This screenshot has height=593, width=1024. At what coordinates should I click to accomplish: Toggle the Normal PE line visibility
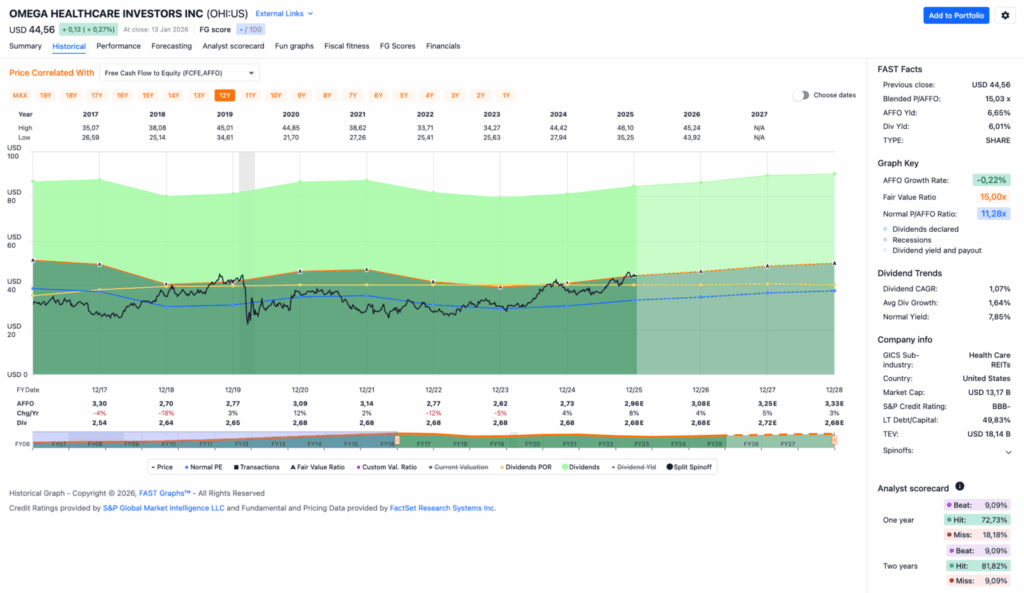(x=203, y=466)
